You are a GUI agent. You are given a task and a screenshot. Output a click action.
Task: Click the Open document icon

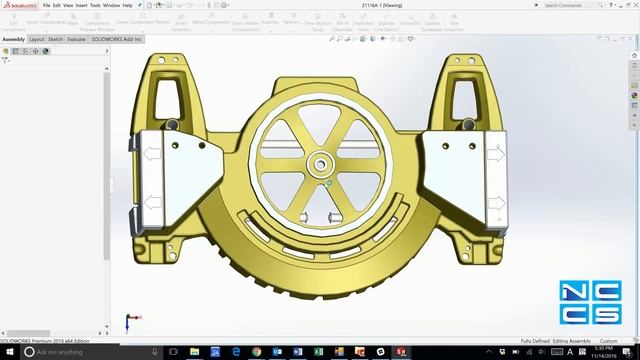point(158,5)
